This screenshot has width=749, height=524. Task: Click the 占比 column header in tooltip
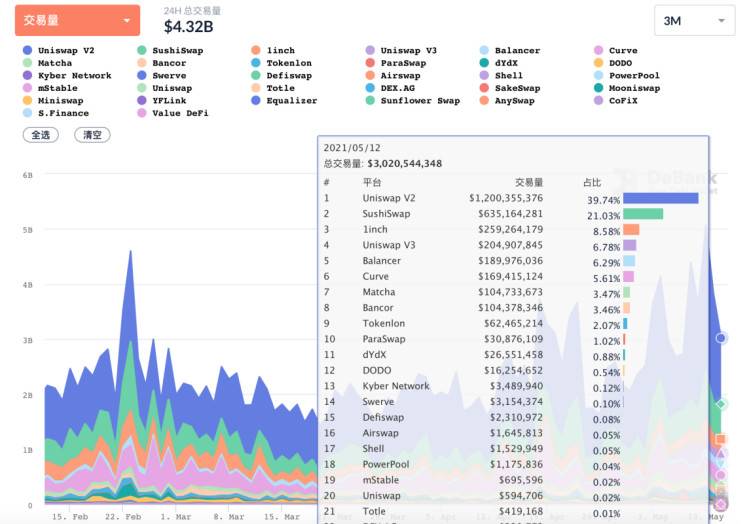(x=592, y=182)
